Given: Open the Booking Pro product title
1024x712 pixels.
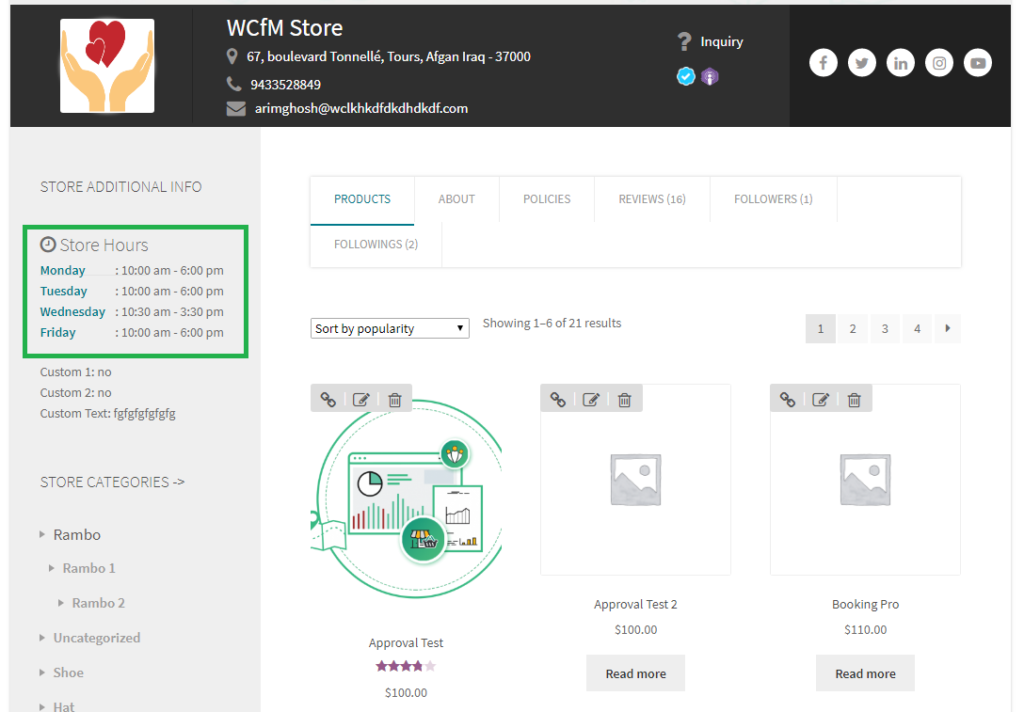Looking at the screenshot, I should tap(865, 604).
